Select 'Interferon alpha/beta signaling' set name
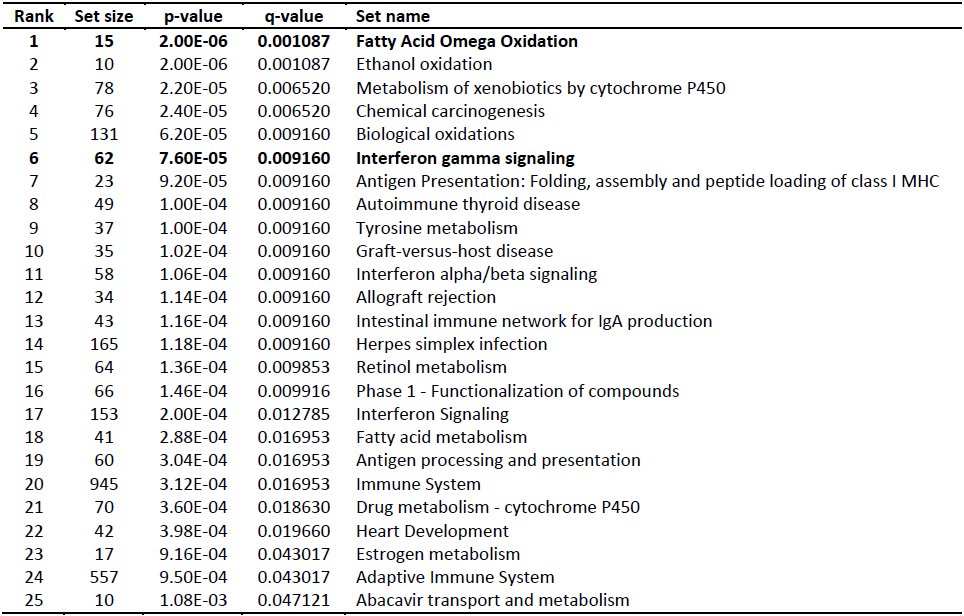Image resolution: width=964 pixels, height=616 pixels. (476, 274)
